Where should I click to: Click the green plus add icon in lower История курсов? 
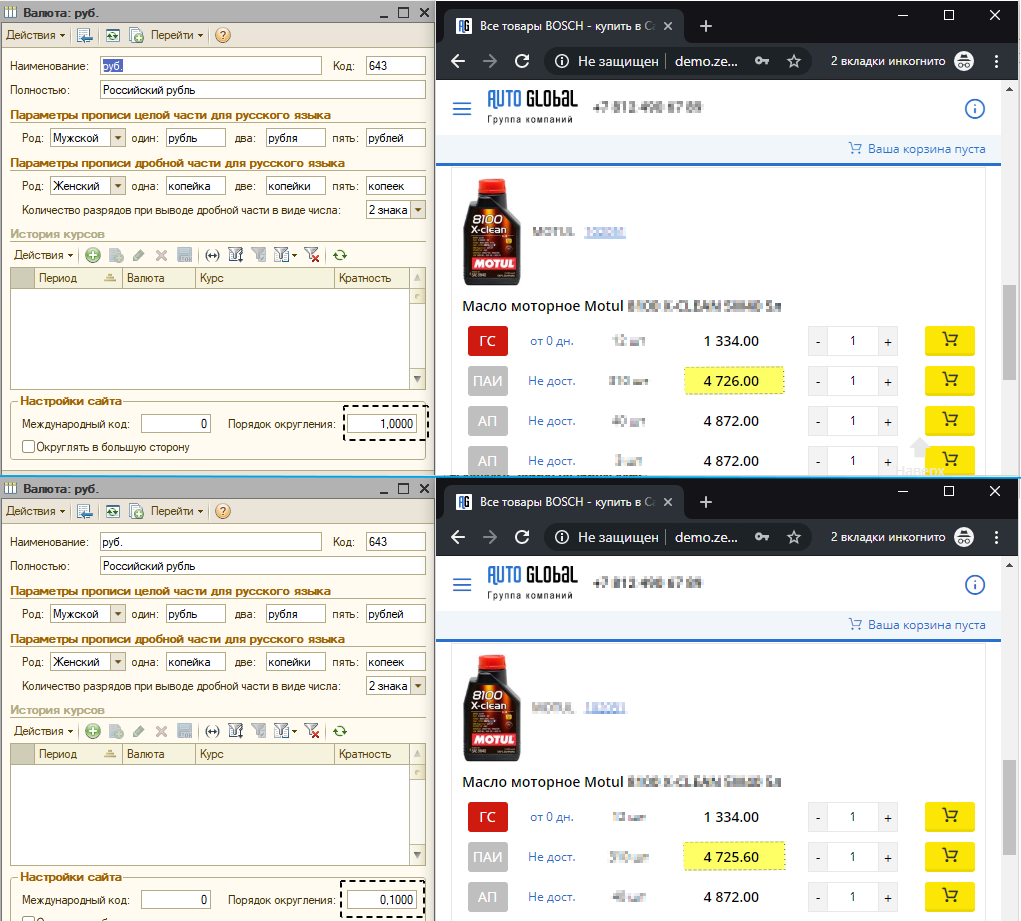pyautogui.click(x=93, y=731)
